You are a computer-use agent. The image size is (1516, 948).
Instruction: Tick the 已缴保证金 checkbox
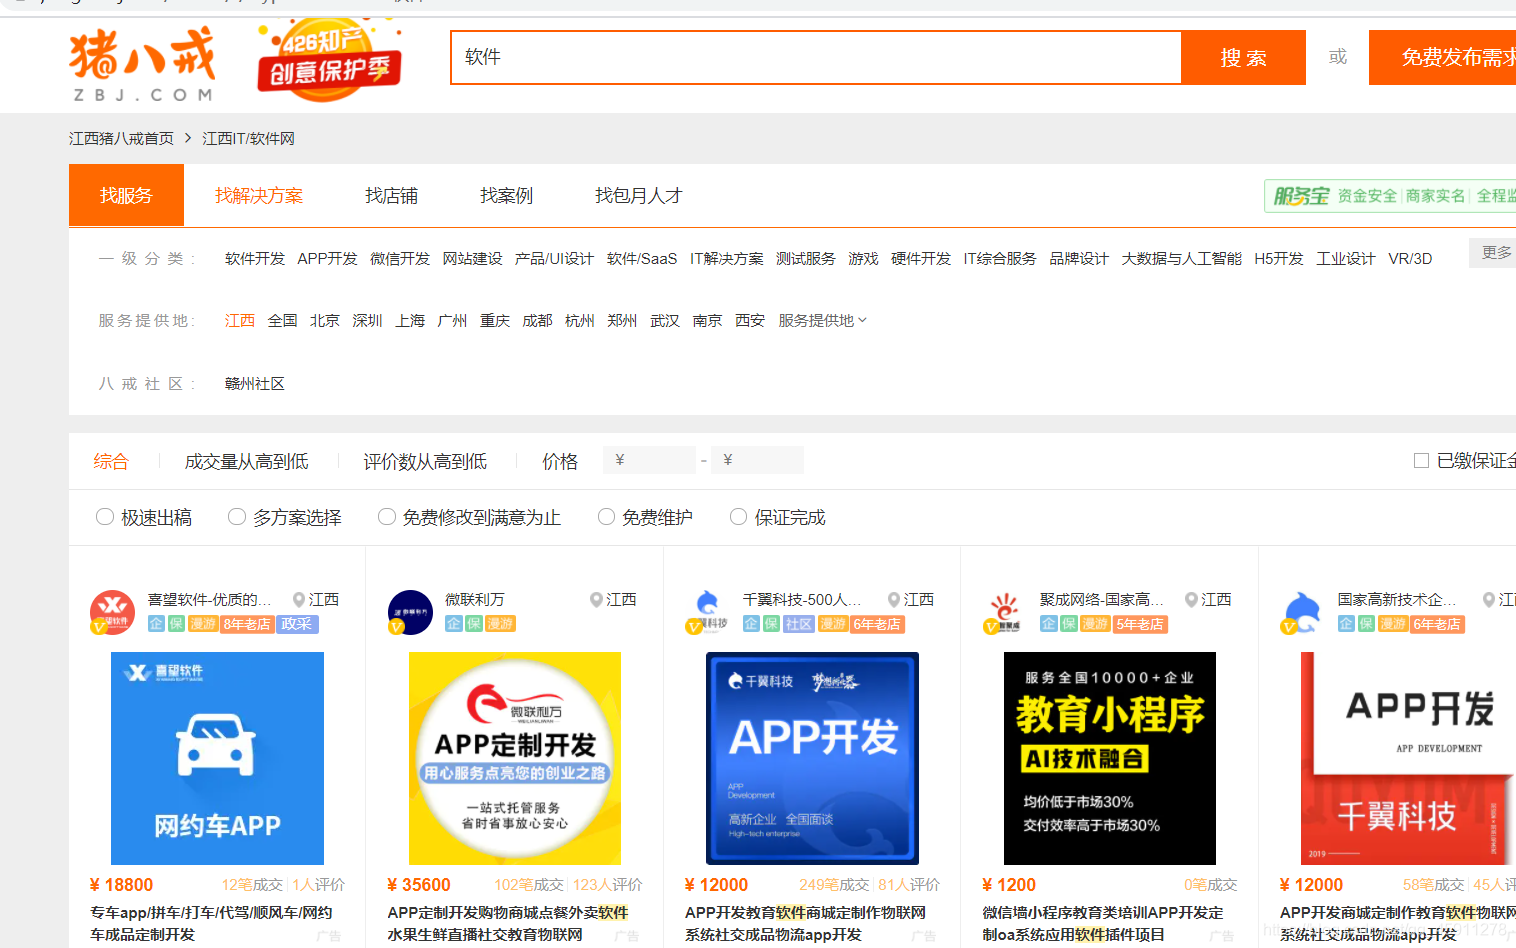[x=1421, y=461]
